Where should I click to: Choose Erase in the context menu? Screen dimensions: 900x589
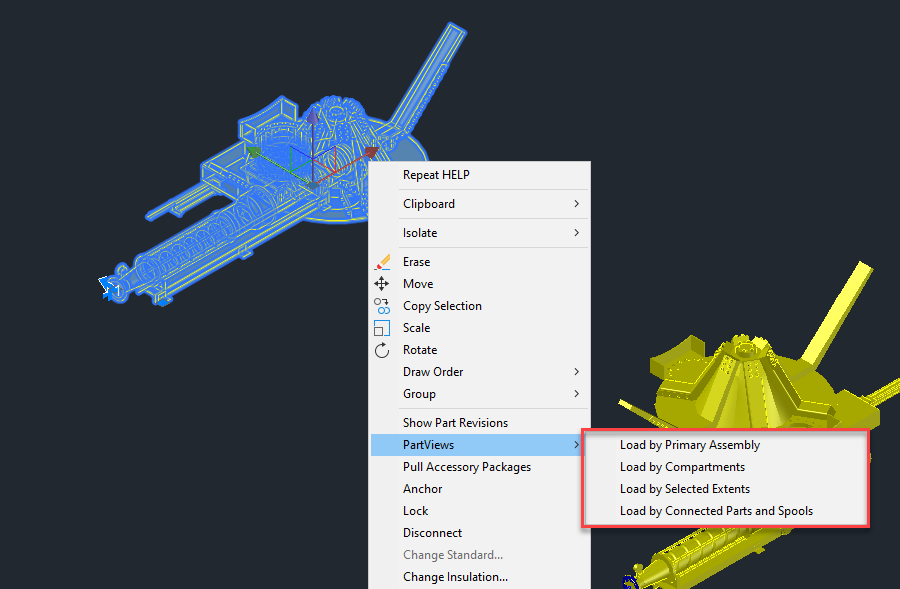pyautogui.click(x=480, y=262)
